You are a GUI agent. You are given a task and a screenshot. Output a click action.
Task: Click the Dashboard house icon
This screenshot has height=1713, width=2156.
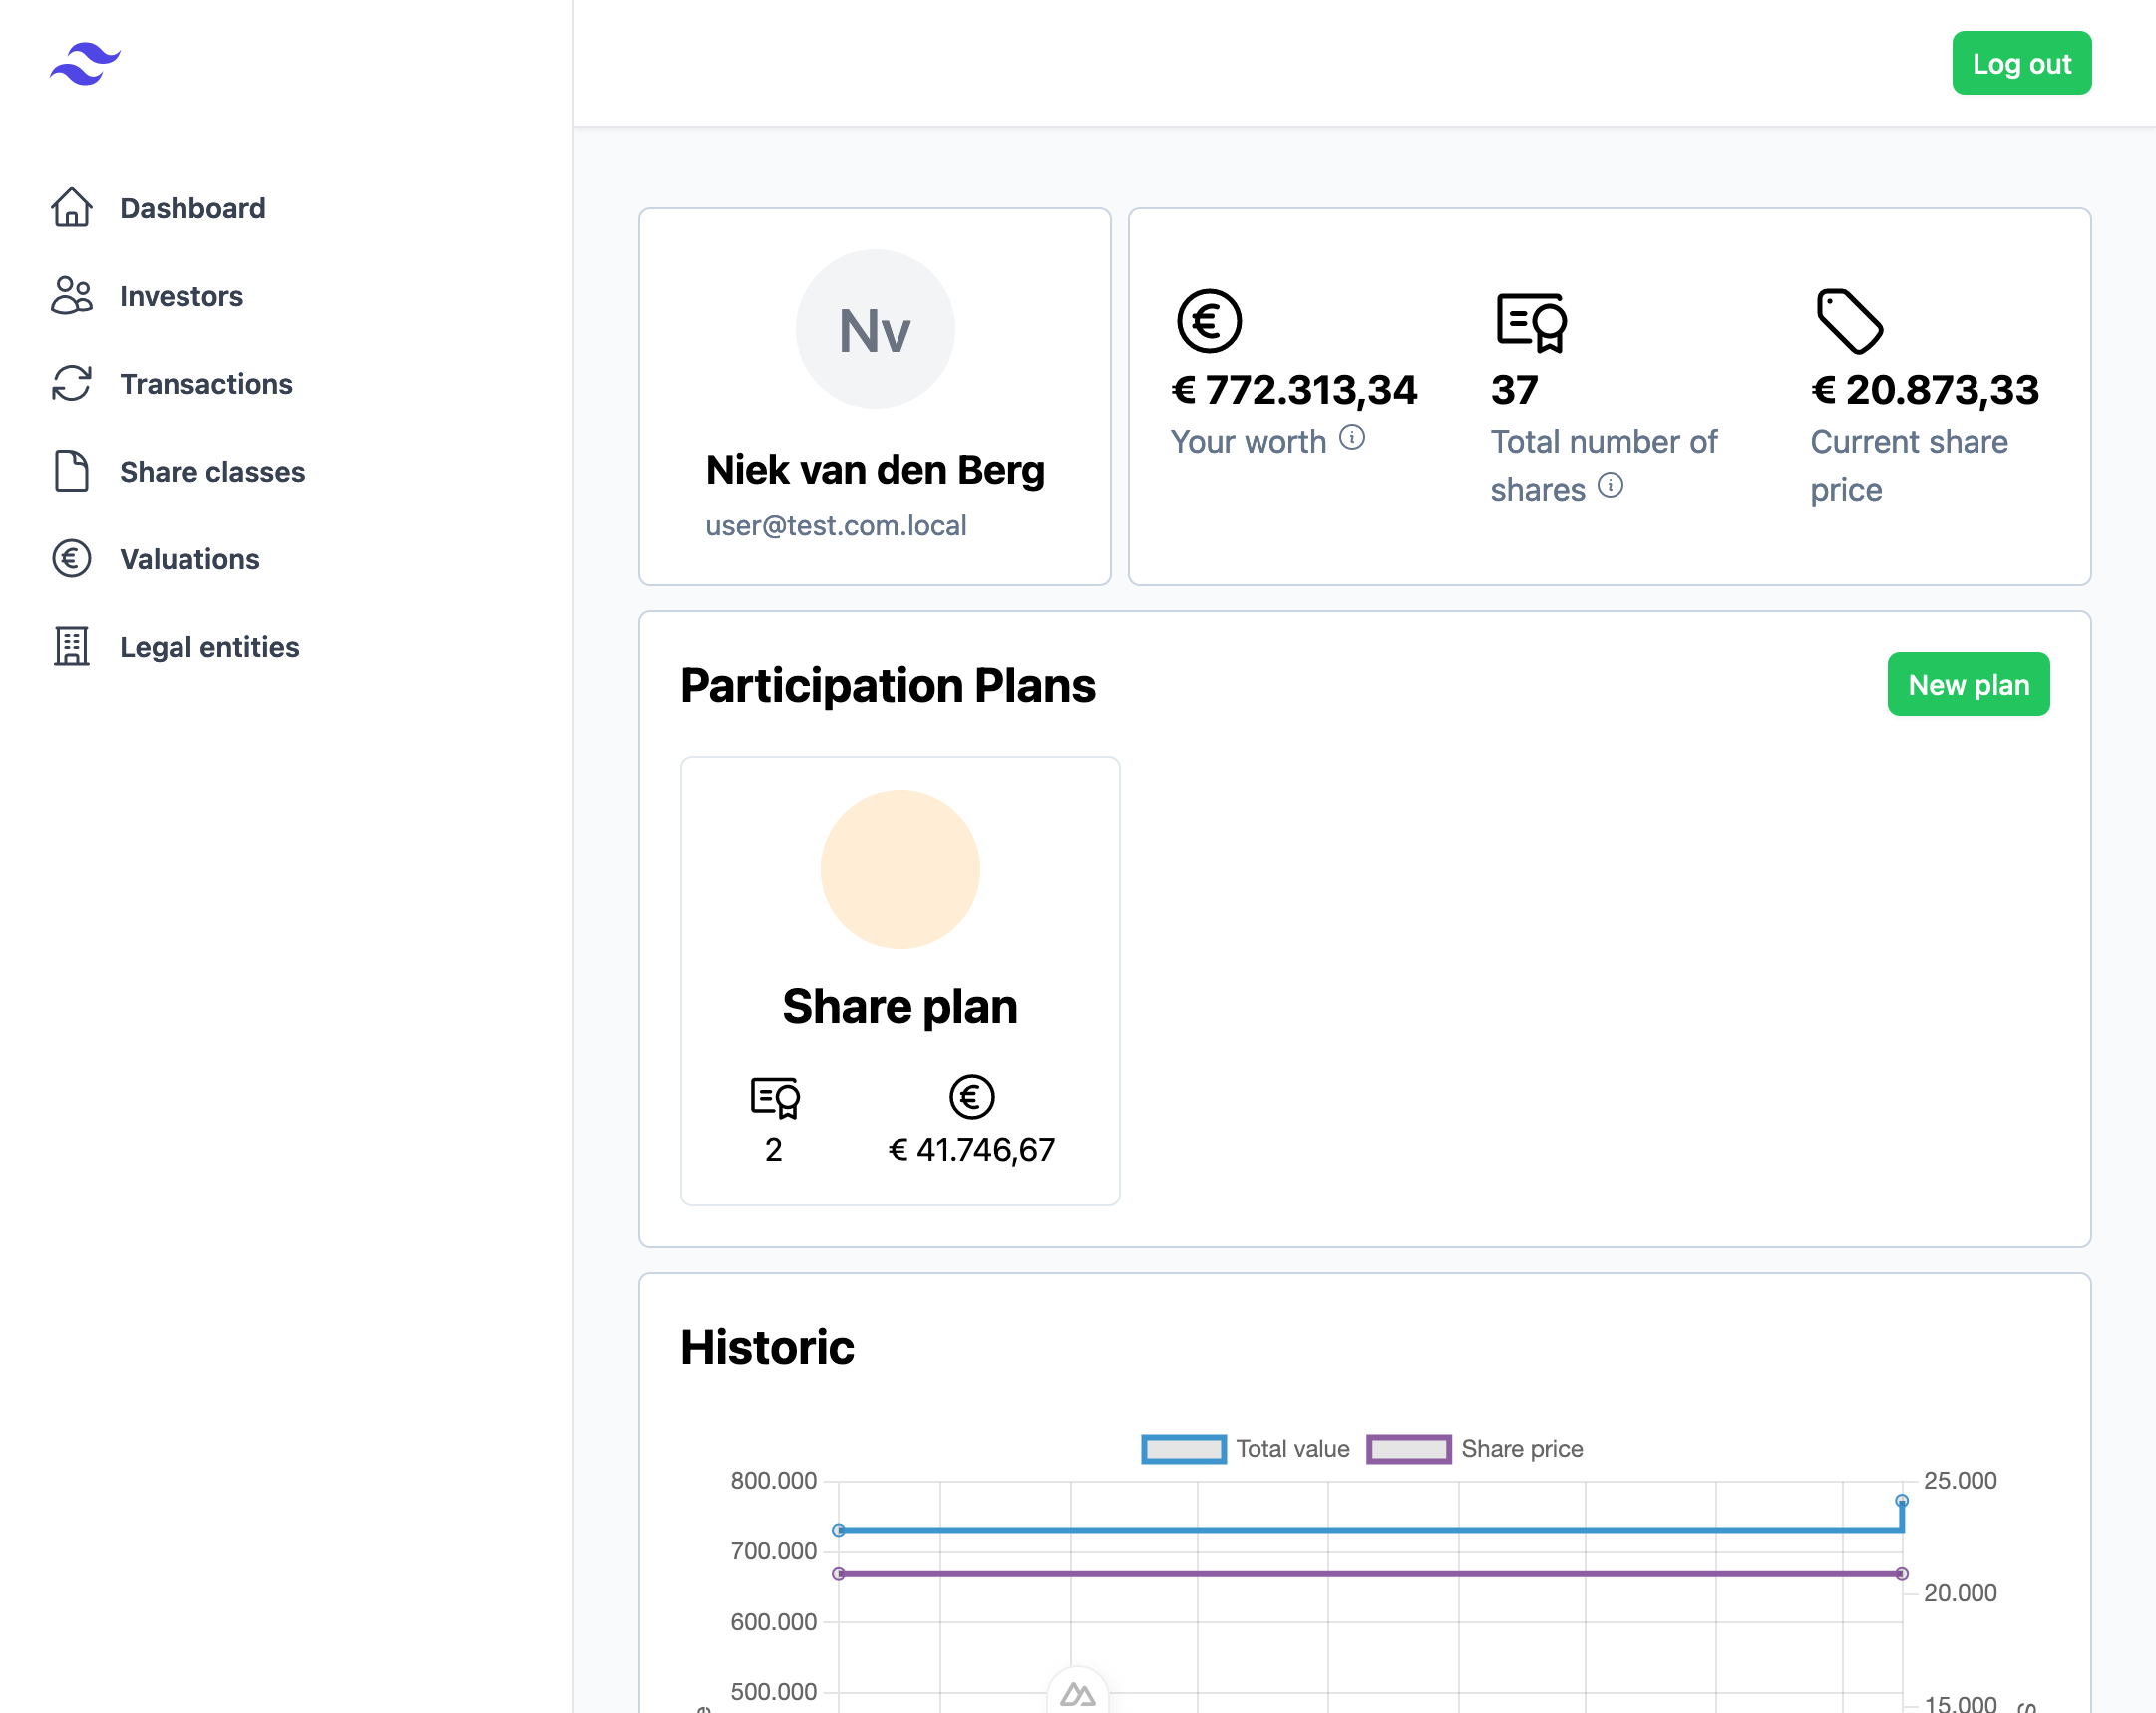[71, 208]
